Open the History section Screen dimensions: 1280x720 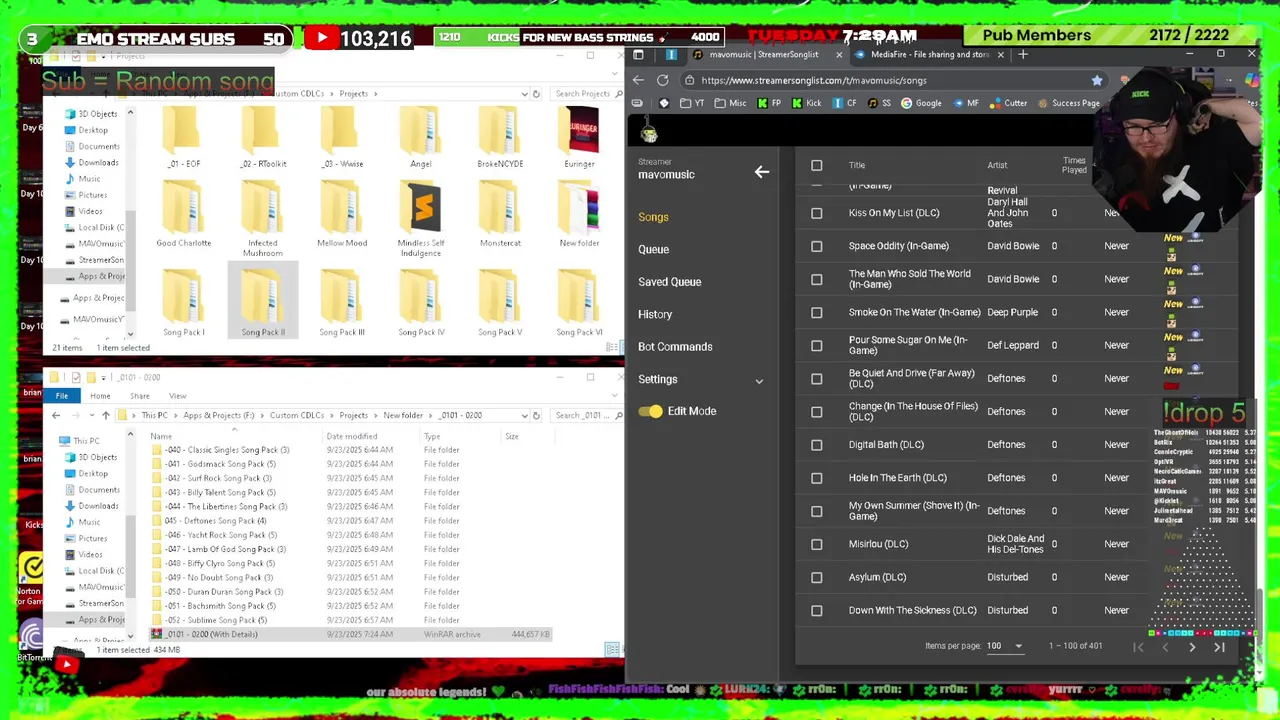pos(655,314)
